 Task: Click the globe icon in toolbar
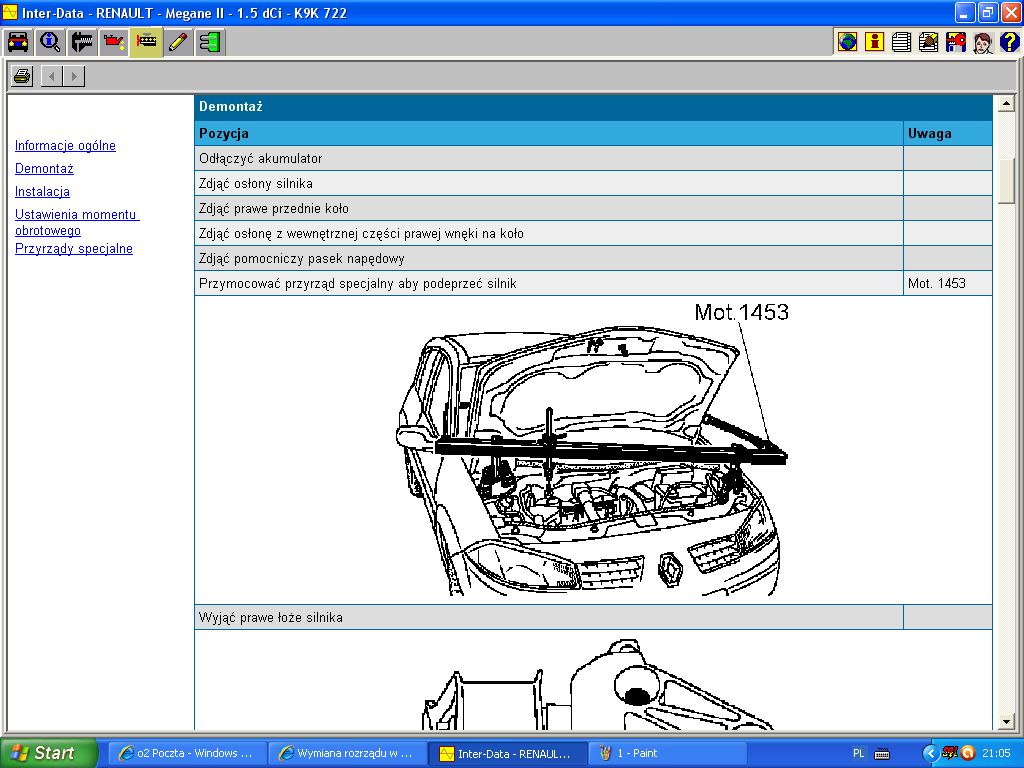click(x=848, y=42)
